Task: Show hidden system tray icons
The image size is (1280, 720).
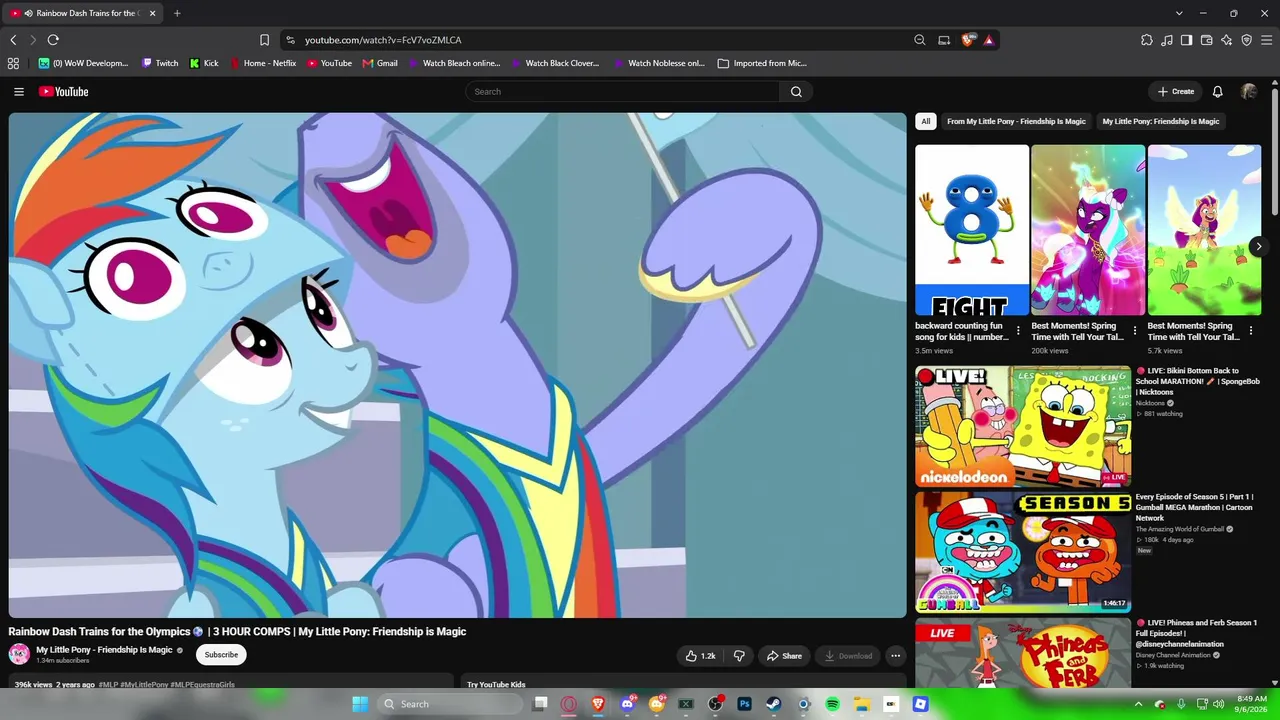Action: point(1138,704)
